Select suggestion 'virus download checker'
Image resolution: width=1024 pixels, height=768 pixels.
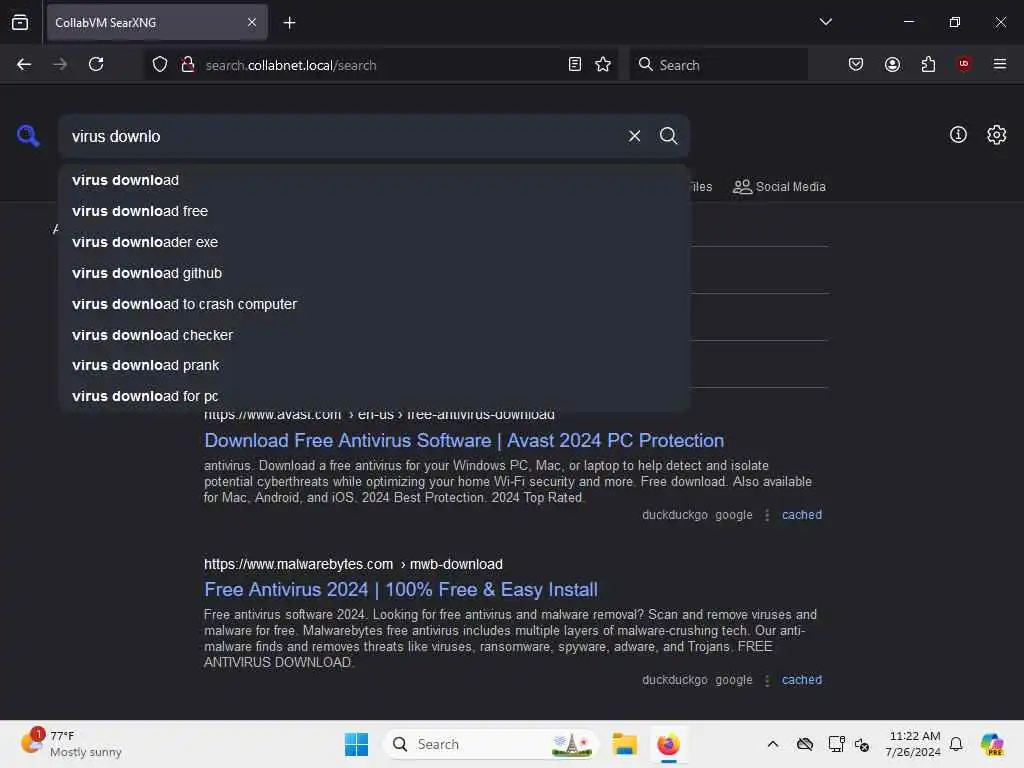tap(374, 335)
